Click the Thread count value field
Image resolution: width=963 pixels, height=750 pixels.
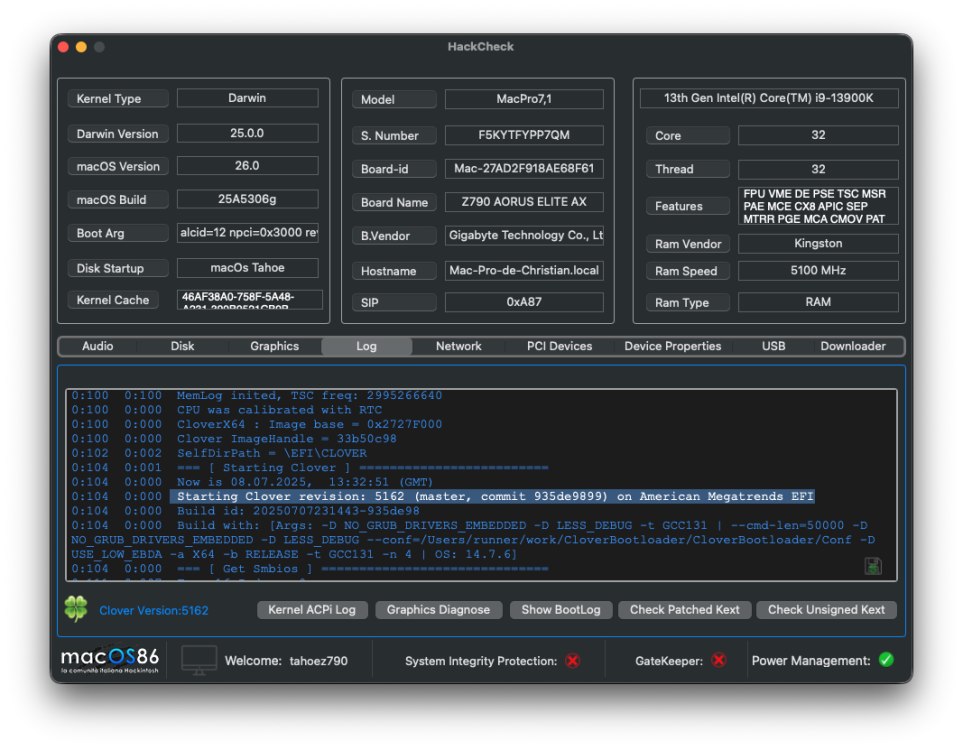pos(817,169)
